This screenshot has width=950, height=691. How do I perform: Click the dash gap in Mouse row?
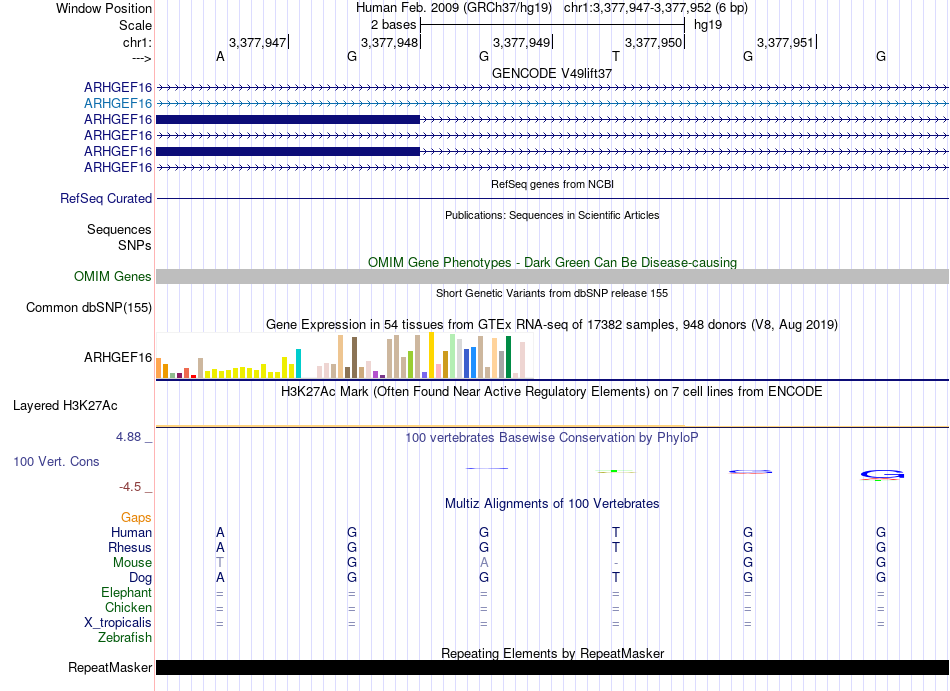[616, 563]
